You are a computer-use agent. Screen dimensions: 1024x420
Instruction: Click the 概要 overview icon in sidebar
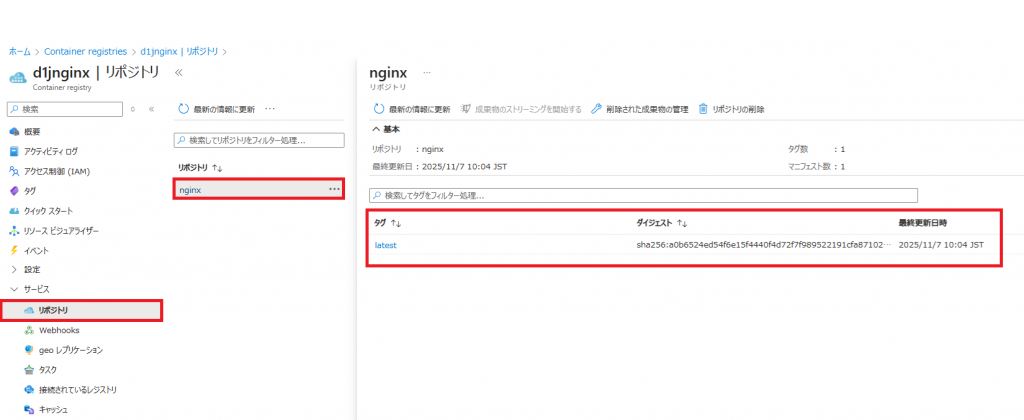point(14,132)
